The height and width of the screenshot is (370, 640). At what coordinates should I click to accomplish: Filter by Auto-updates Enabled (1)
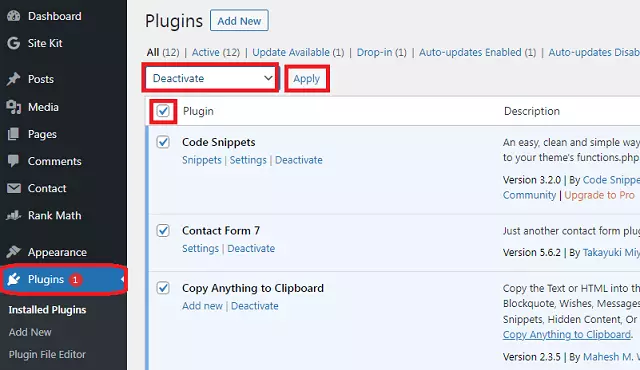(478, 52)
